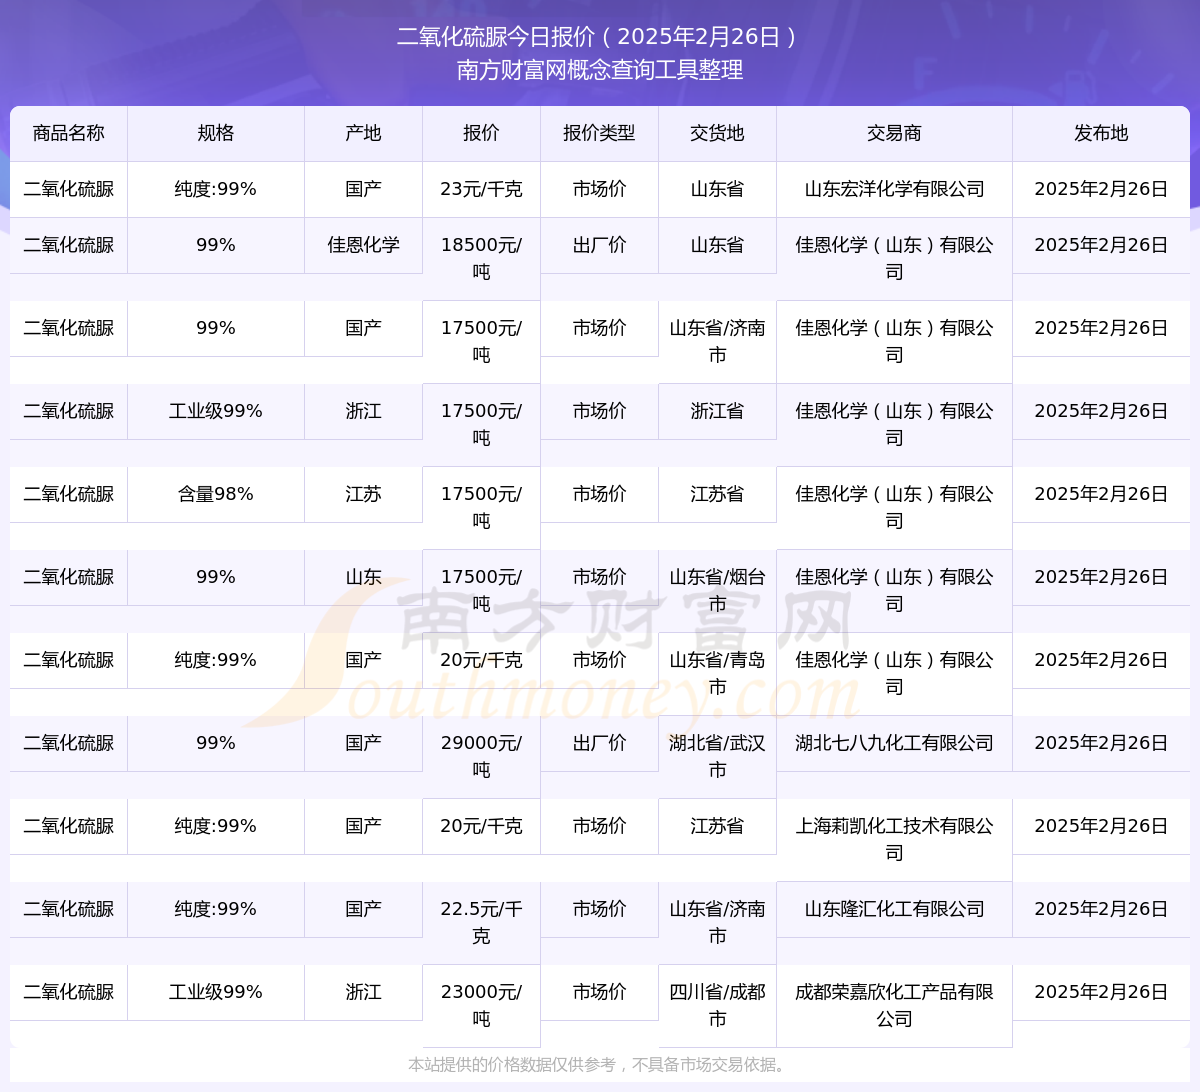Click date cell in 山东宏洋化学 row
Image resolution: width=1200 pixels, height=1092 pixels.
(x=1101, y=189)
